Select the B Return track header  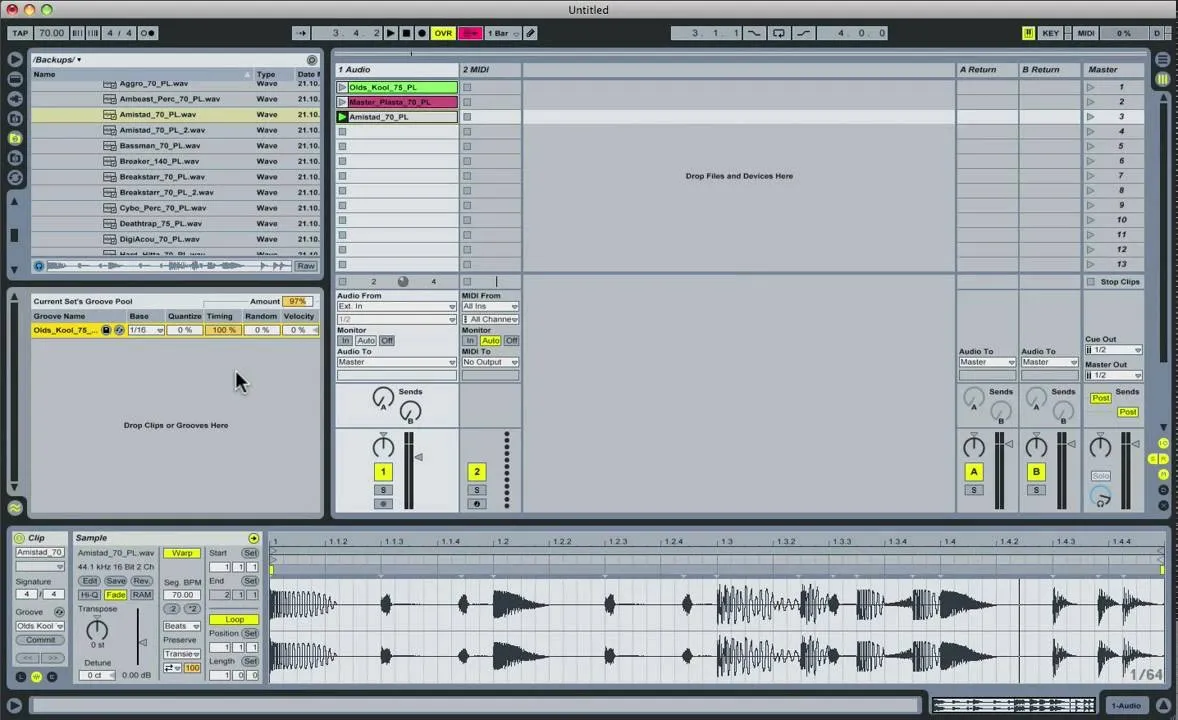pos(1049,69)
